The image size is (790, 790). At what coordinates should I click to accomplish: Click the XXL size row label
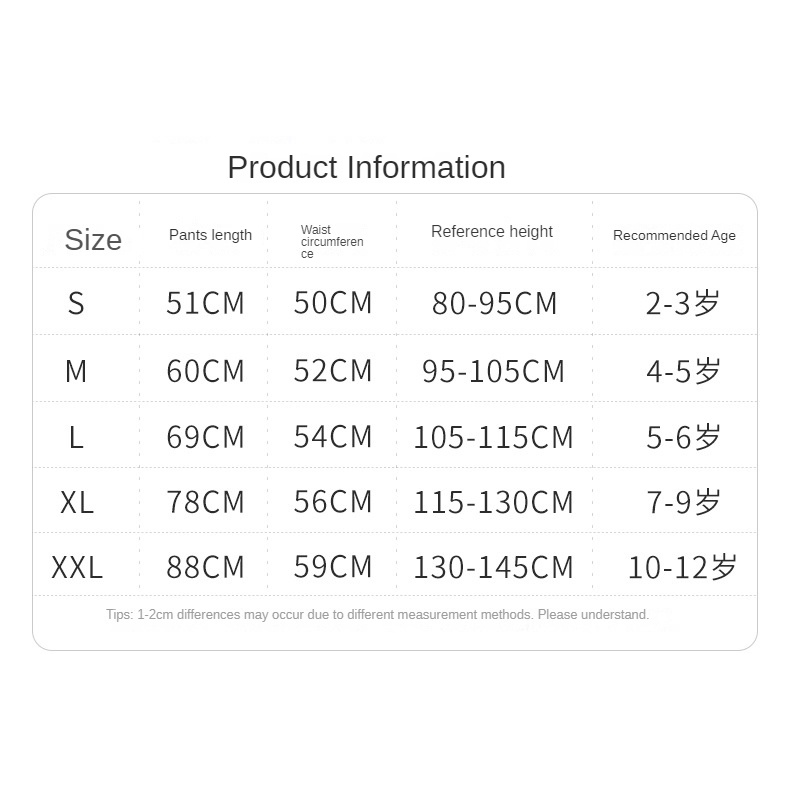pyautogui.click(x=77, y=568)
